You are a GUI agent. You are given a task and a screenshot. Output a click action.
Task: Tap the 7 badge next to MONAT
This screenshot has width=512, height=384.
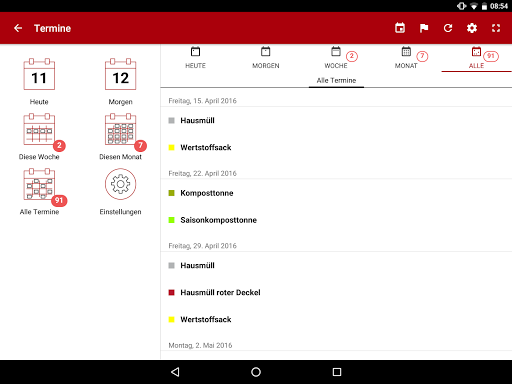pos(422,56)
